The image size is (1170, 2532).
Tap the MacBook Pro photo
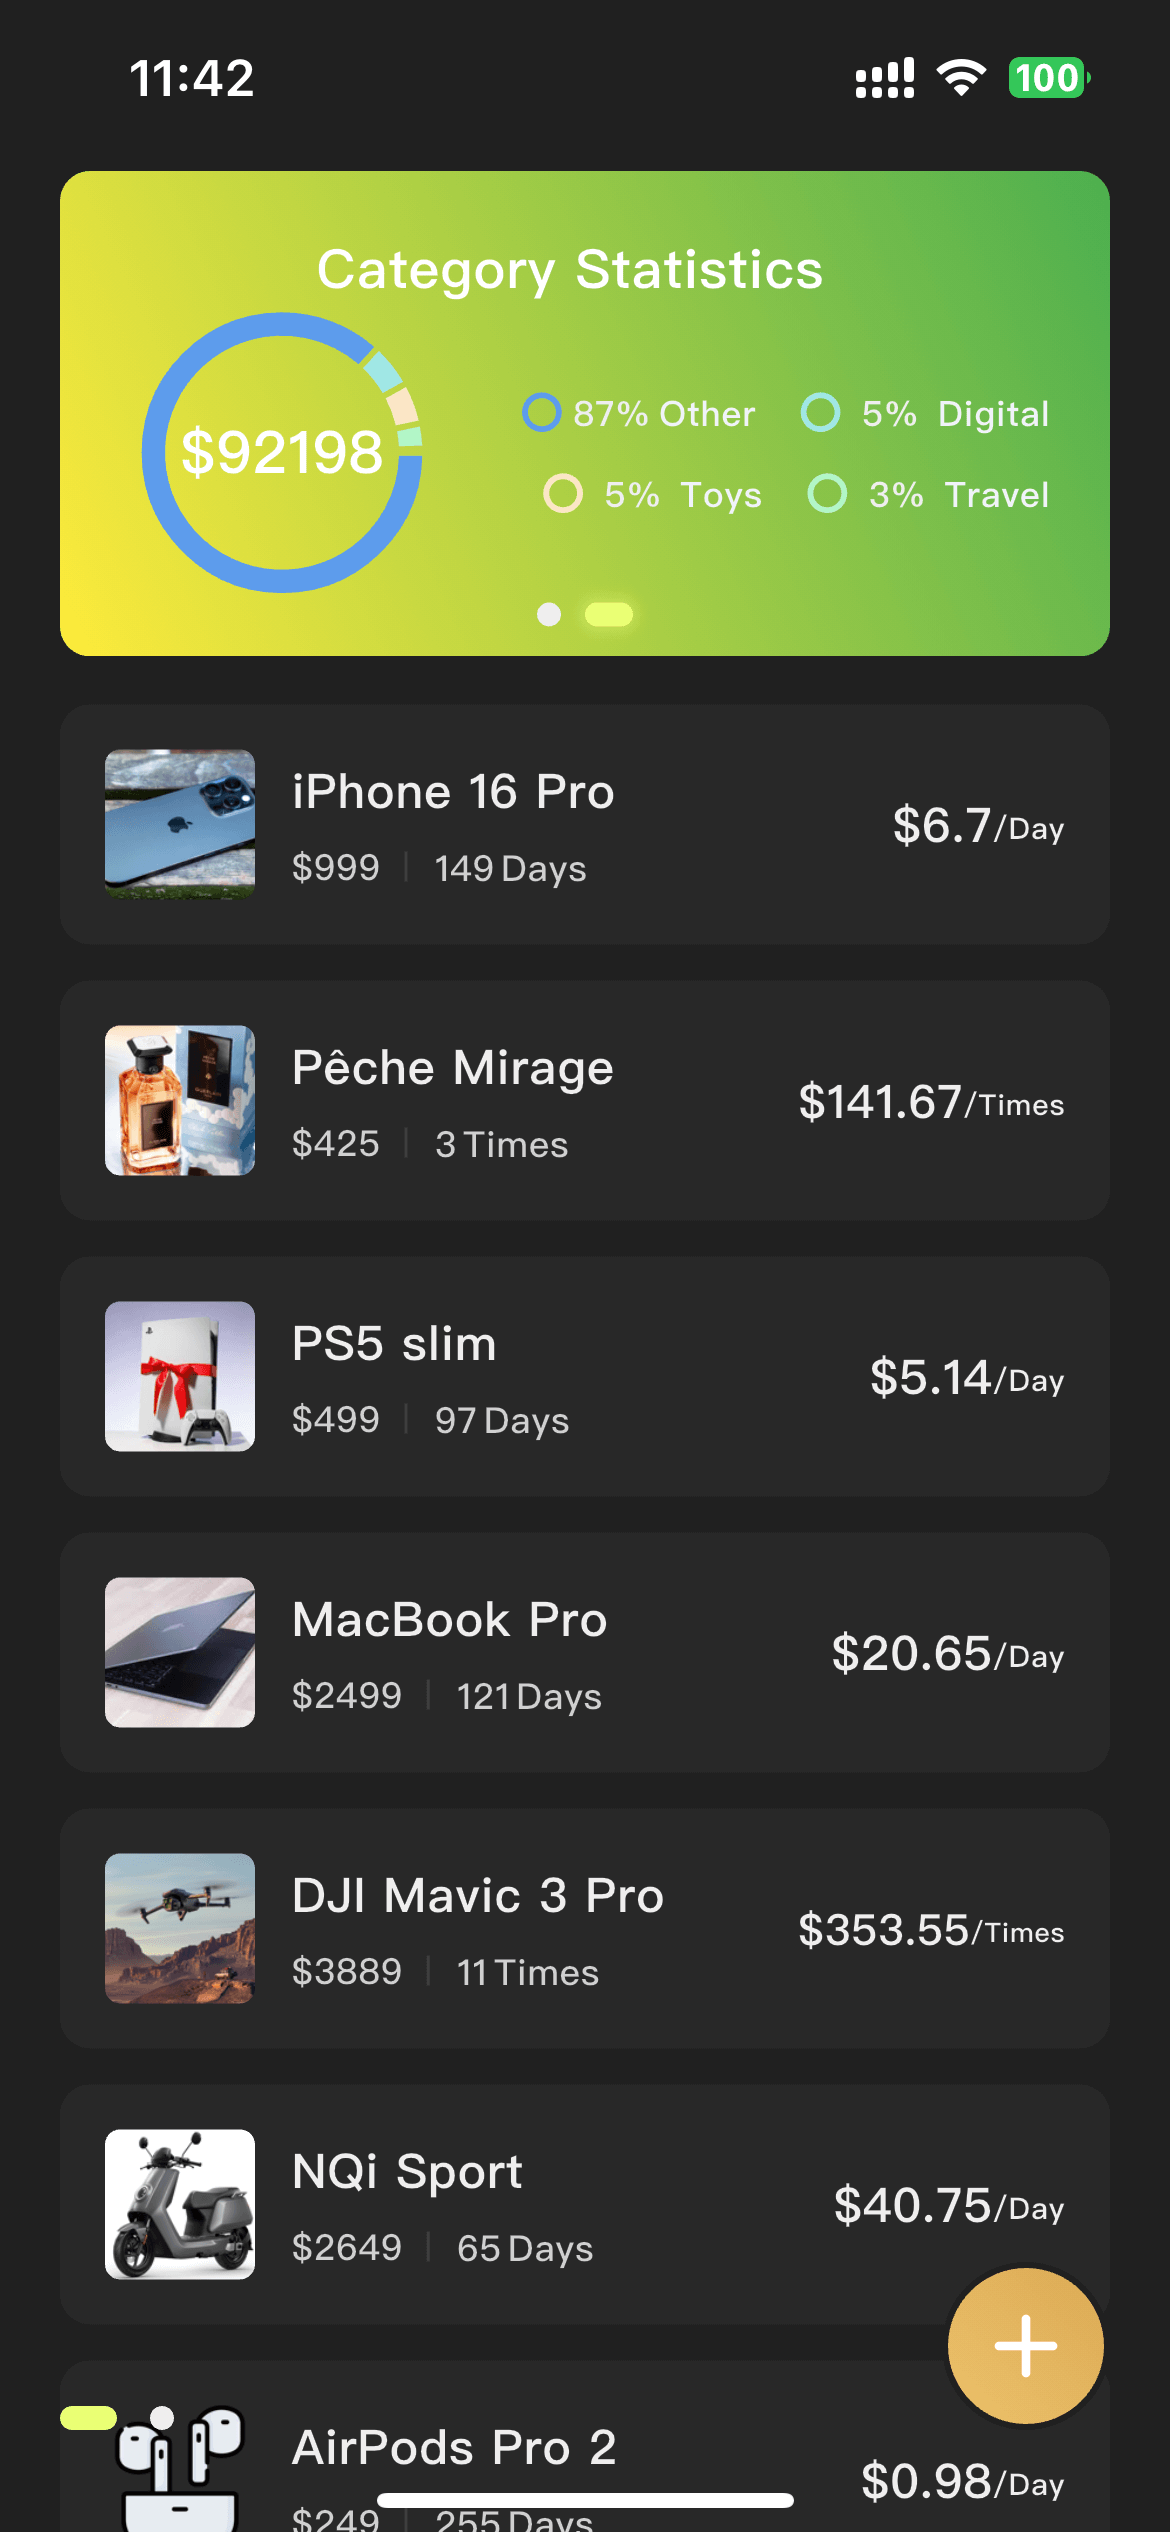point(180,1652)
